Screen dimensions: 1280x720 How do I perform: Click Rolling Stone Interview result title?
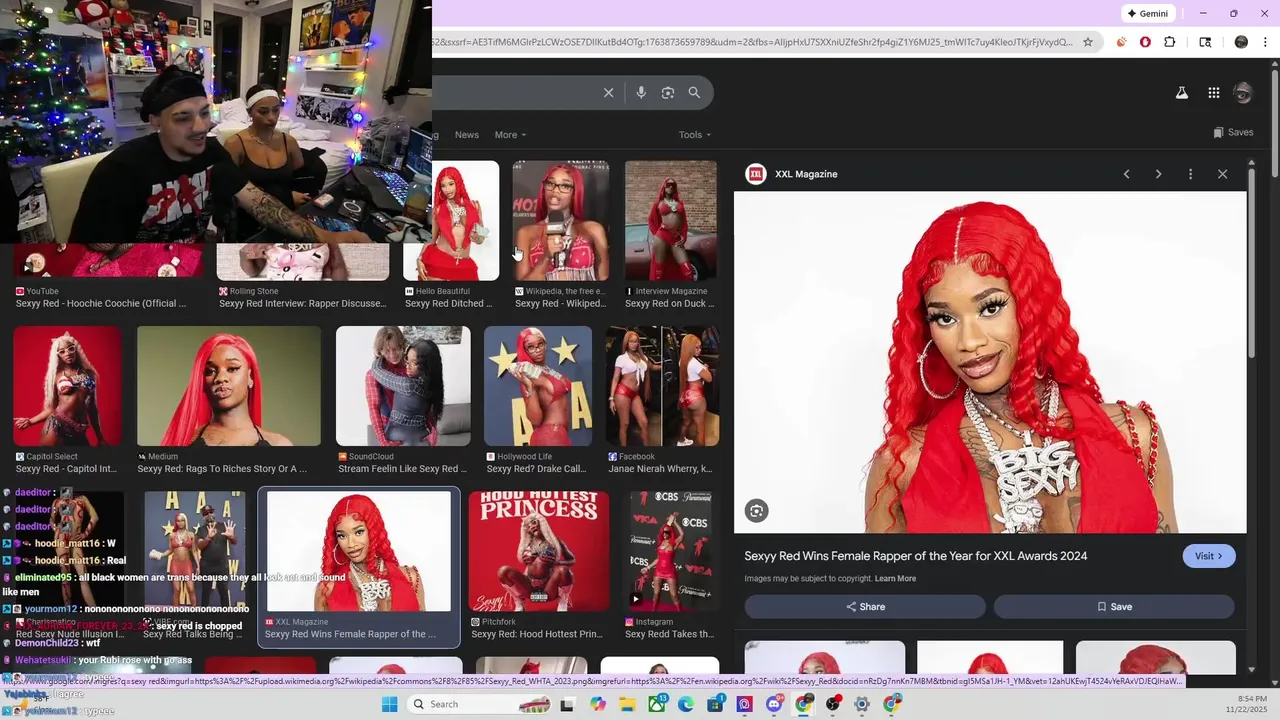click(302, 304)
